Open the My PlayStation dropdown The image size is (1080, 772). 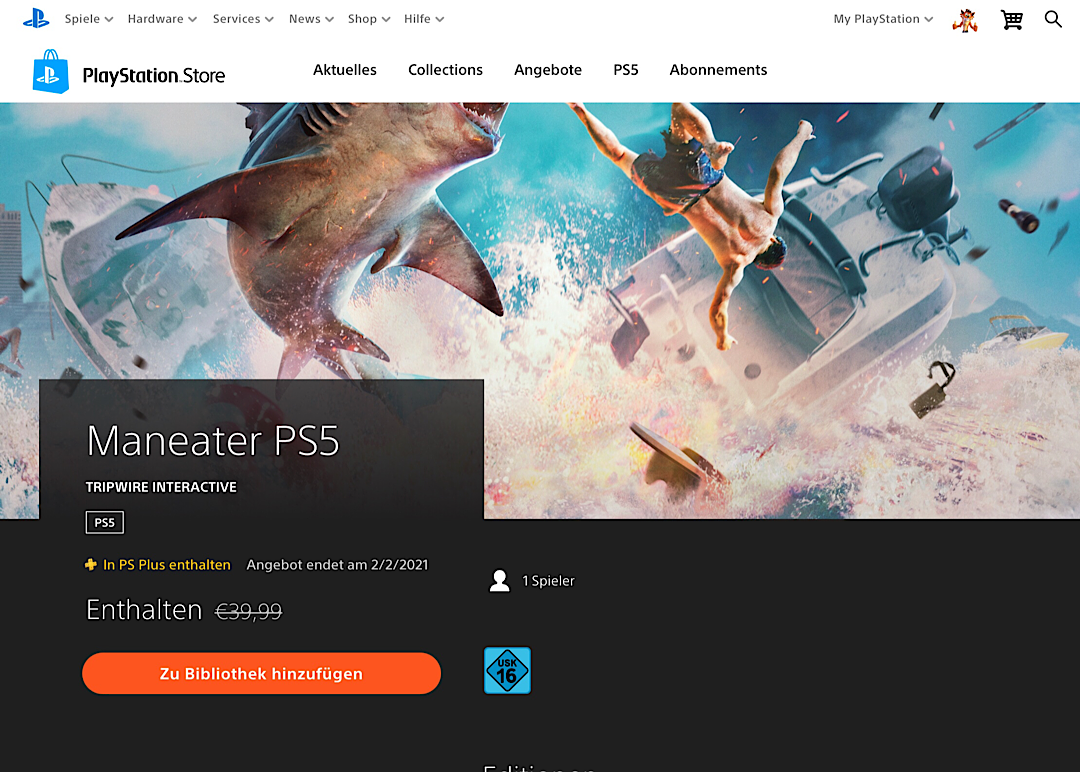point(883,19)
